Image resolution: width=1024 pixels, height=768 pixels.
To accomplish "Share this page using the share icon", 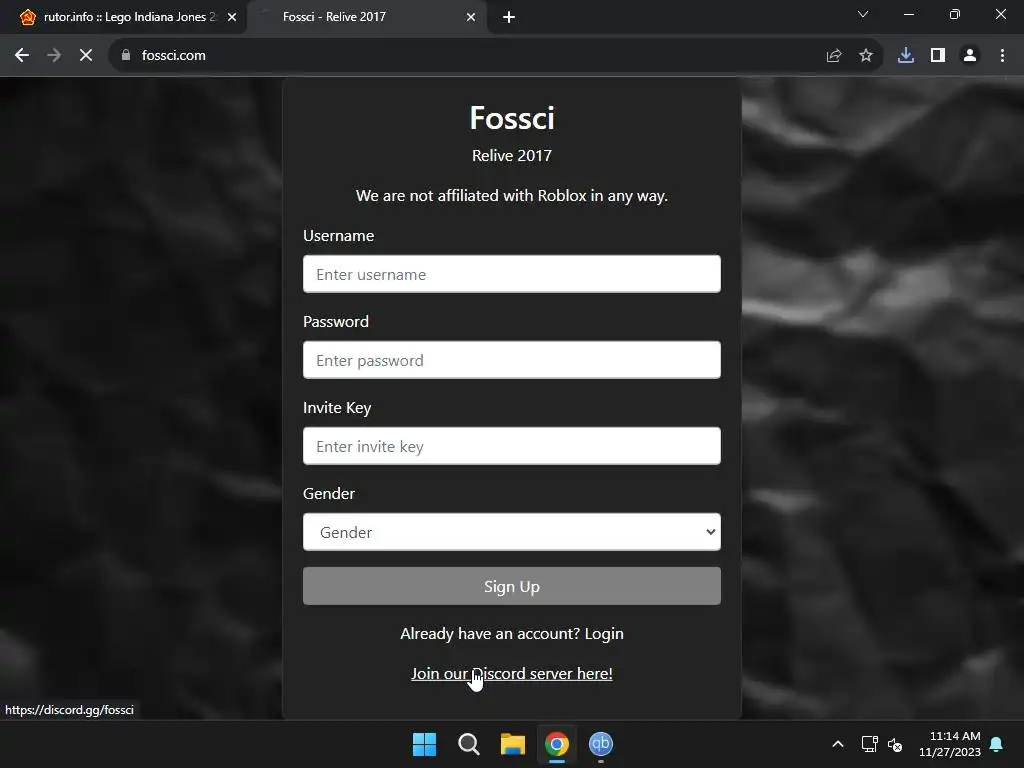I will [x=834, y=56].
